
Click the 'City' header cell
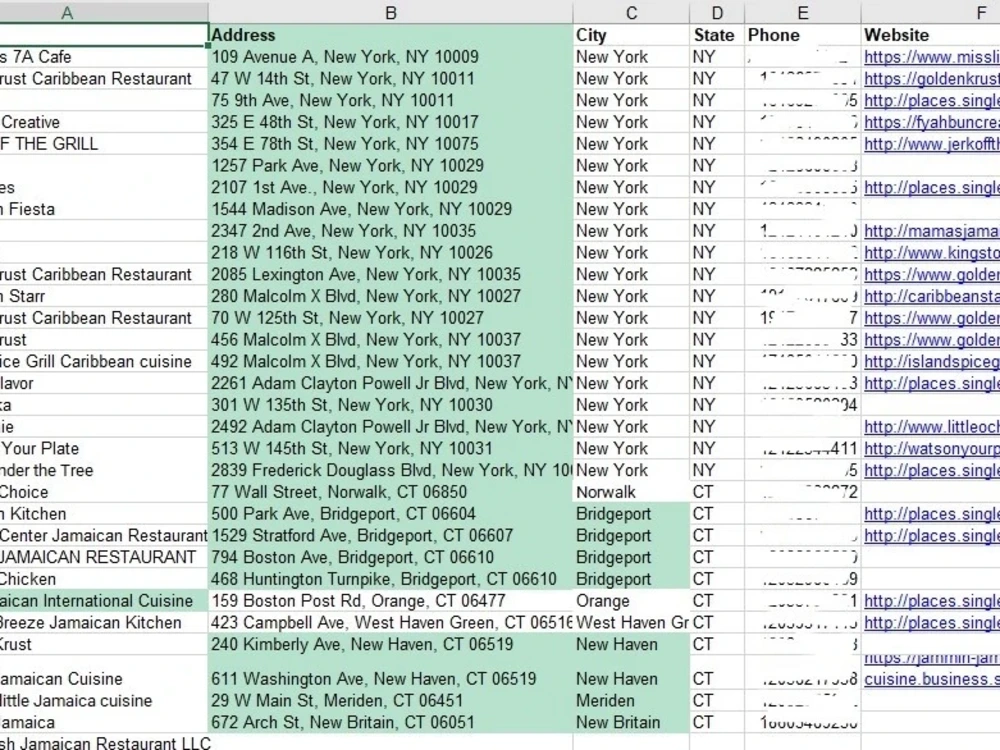click(x=631, y=35)
